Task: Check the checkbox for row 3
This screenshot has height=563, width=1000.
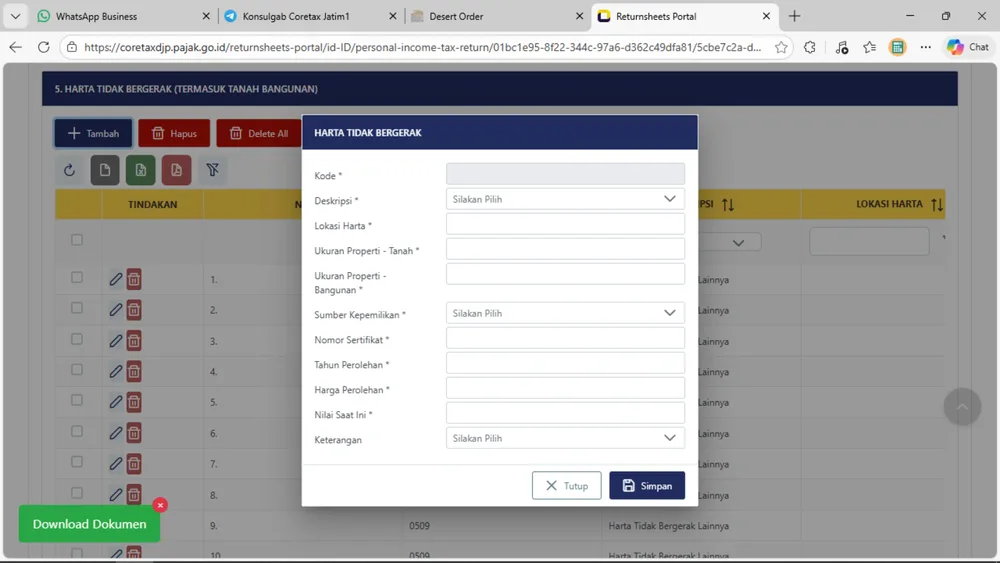Action: [x=77, y=340]
